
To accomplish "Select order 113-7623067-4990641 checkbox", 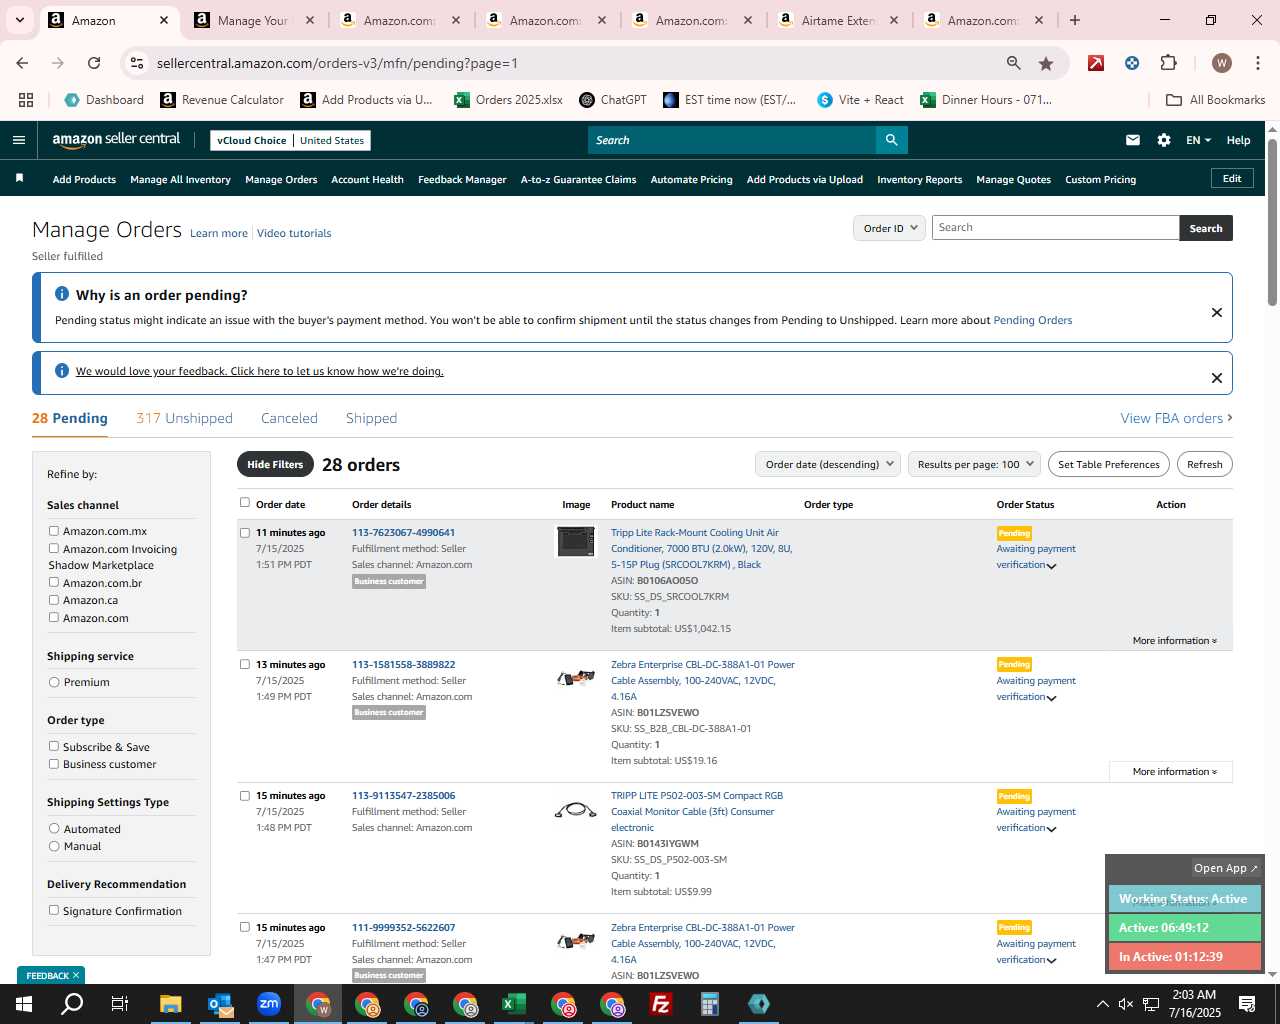I will coord(245,533).
